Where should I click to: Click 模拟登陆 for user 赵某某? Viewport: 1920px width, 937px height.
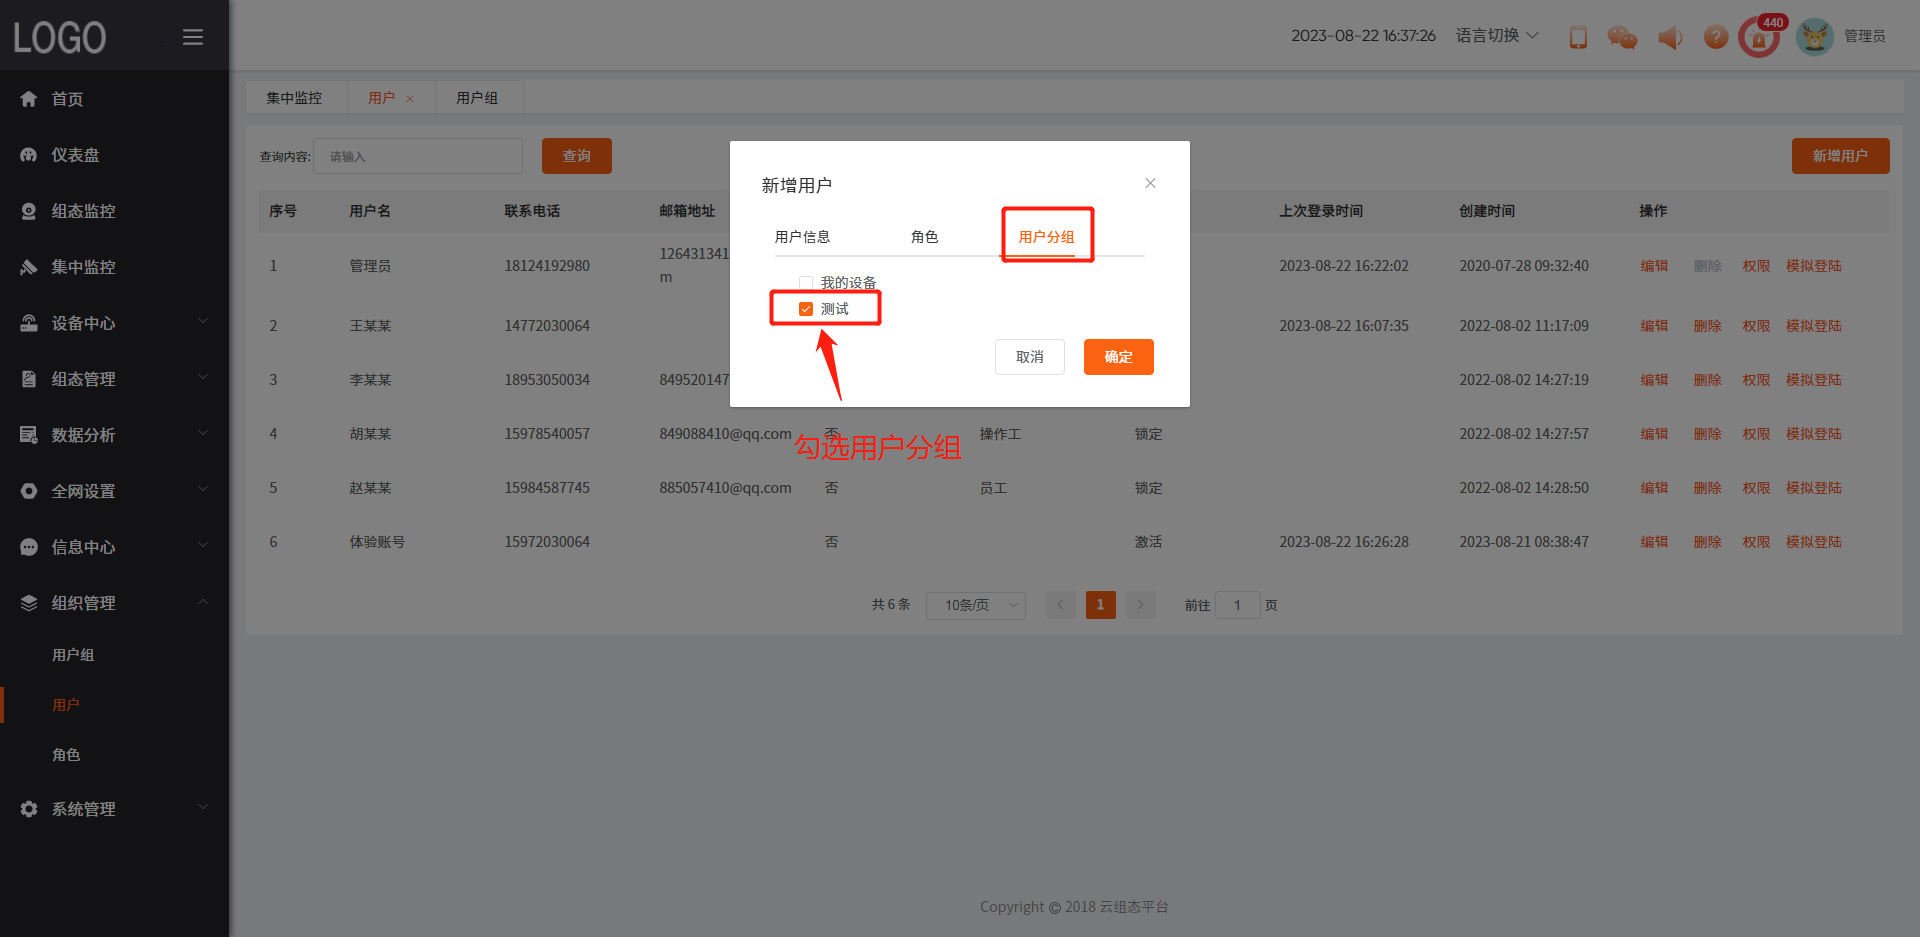point(1814,488)
